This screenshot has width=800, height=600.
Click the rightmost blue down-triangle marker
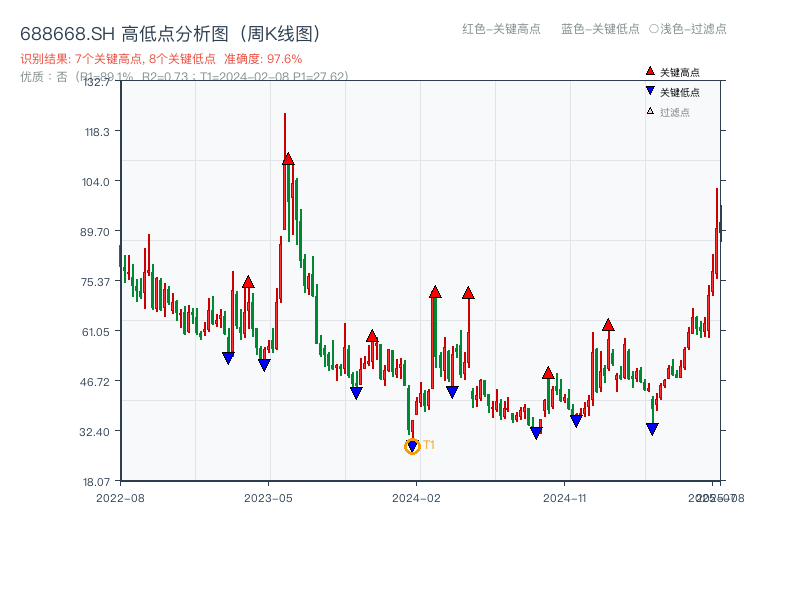(652, 429)
